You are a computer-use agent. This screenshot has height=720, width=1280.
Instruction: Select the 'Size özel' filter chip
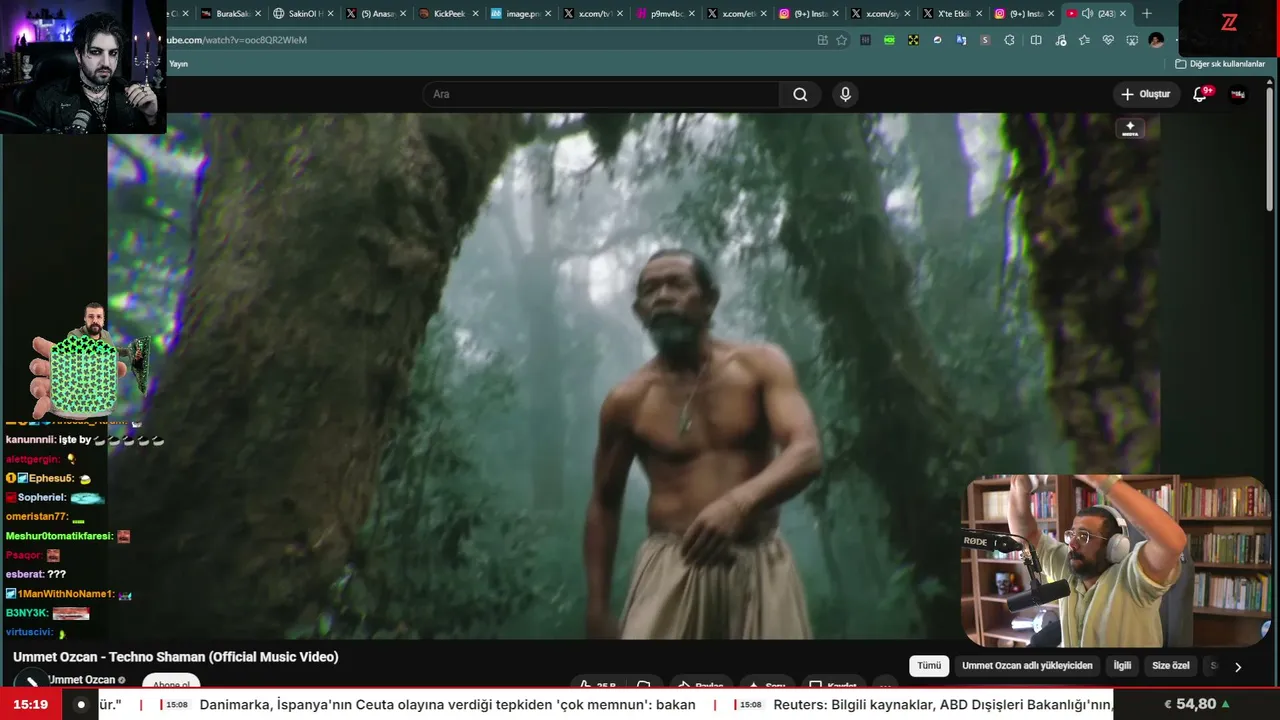tap(1171, 666)
